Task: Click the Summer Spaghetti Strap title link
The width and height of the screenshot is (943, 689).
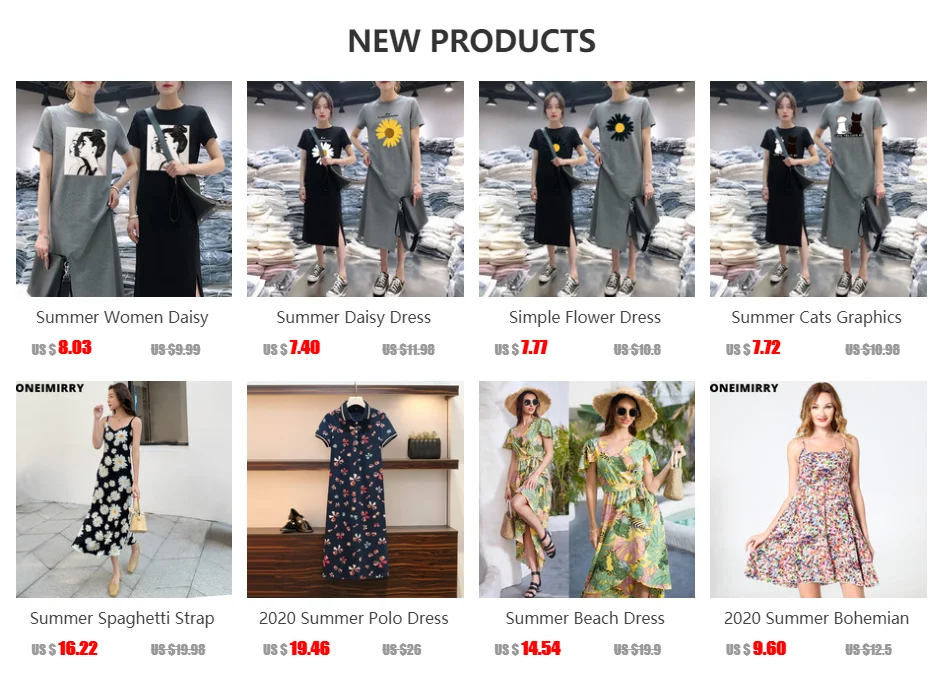Action: (122, 618)
